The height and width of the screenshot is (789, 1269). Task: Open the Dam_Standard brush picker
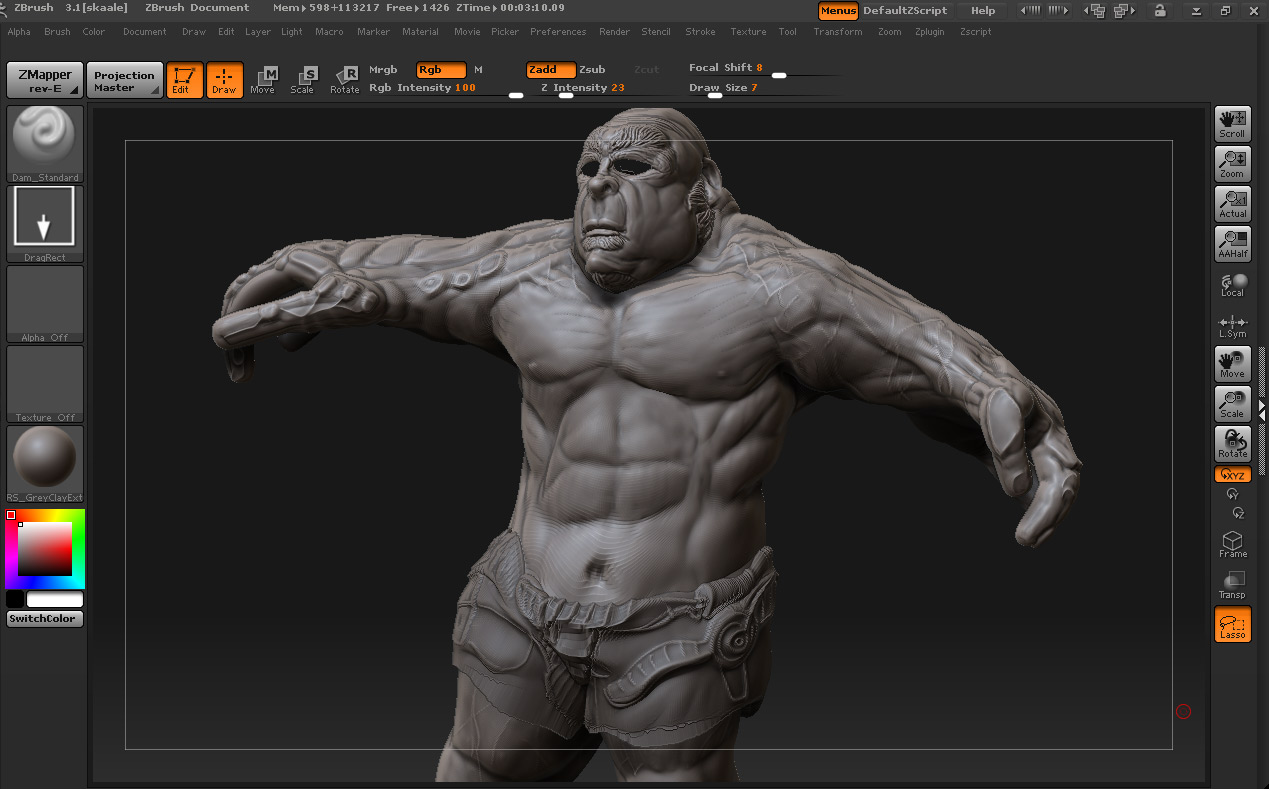pyautogui.click(x=45, y=145)
